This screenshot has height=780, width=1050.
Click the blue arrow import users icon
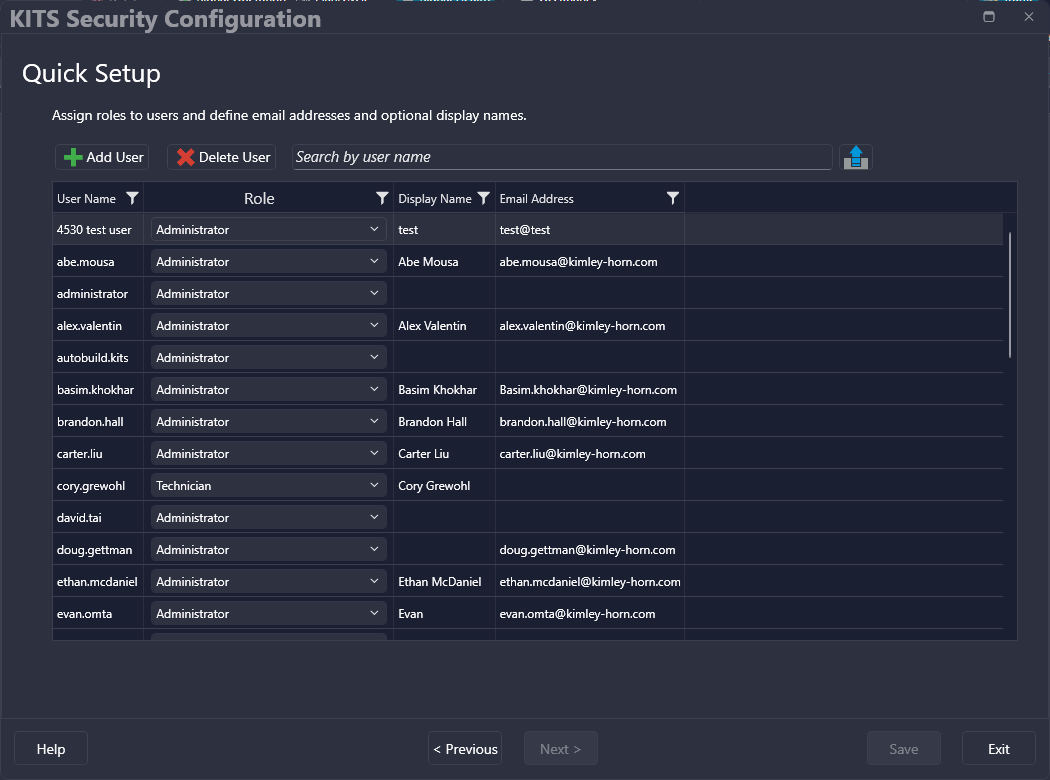855,157
